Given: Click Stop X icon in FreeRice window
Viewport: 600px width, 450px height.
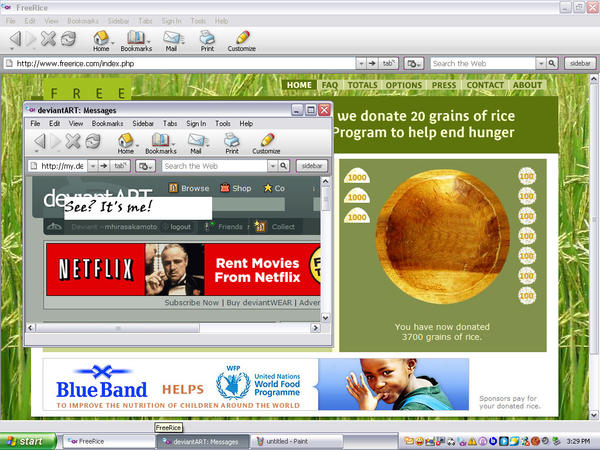Looking at the screenshot, I should click(x=49, y=38).
